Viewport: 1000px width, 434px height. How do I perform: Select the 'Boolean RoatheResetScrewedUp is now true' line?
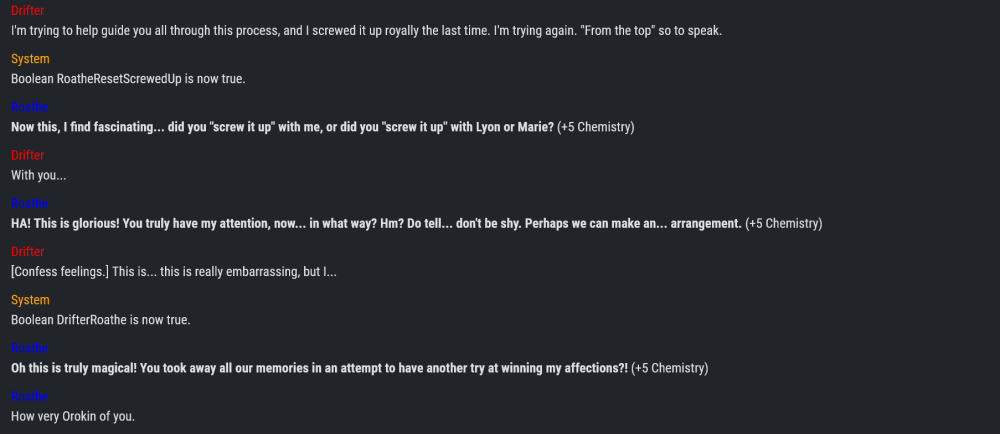click(128, 79)
